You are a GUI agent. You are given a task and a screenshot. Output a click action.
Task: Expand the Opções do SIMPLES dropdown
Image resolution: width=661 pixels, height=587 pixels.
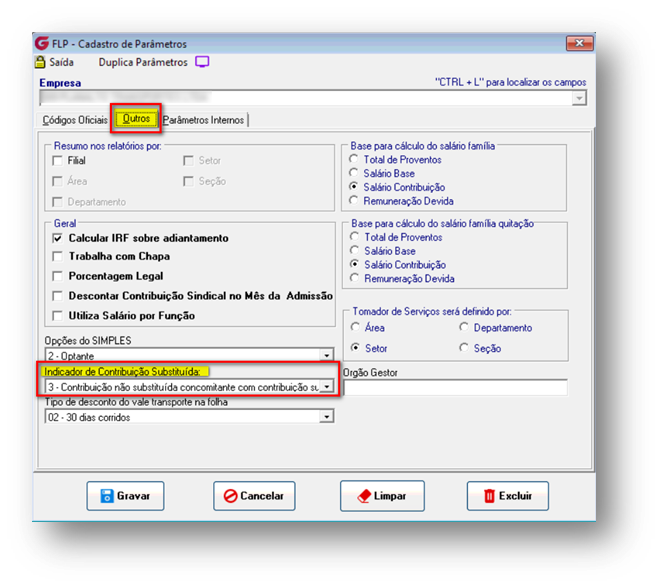327,355
